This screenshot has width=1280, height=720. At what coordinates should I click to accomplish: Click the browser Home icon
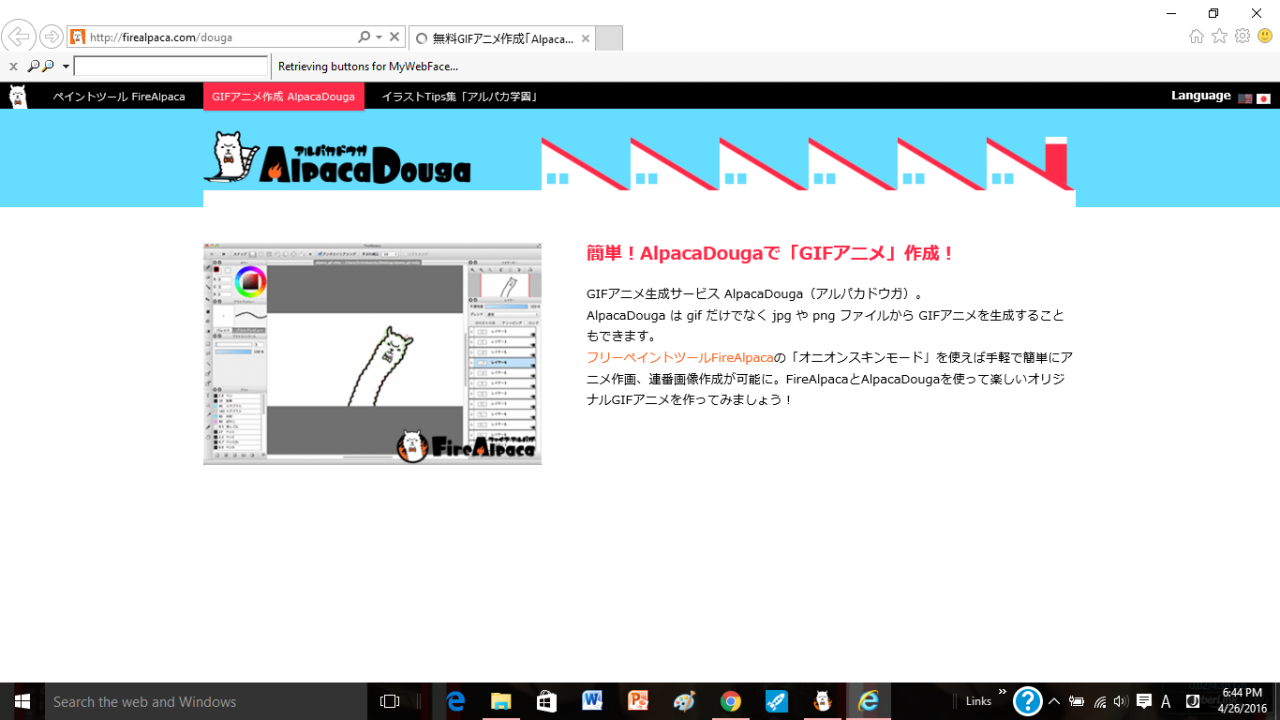click(1196, 36)
